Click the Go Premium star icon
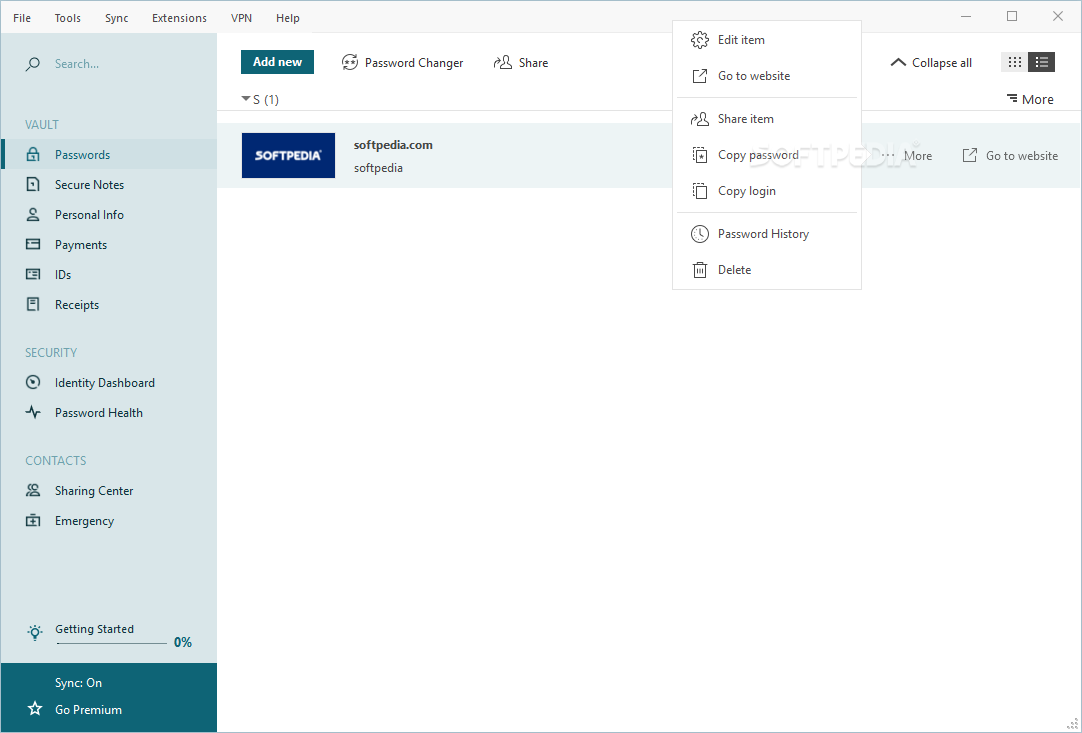 point(35,709)
